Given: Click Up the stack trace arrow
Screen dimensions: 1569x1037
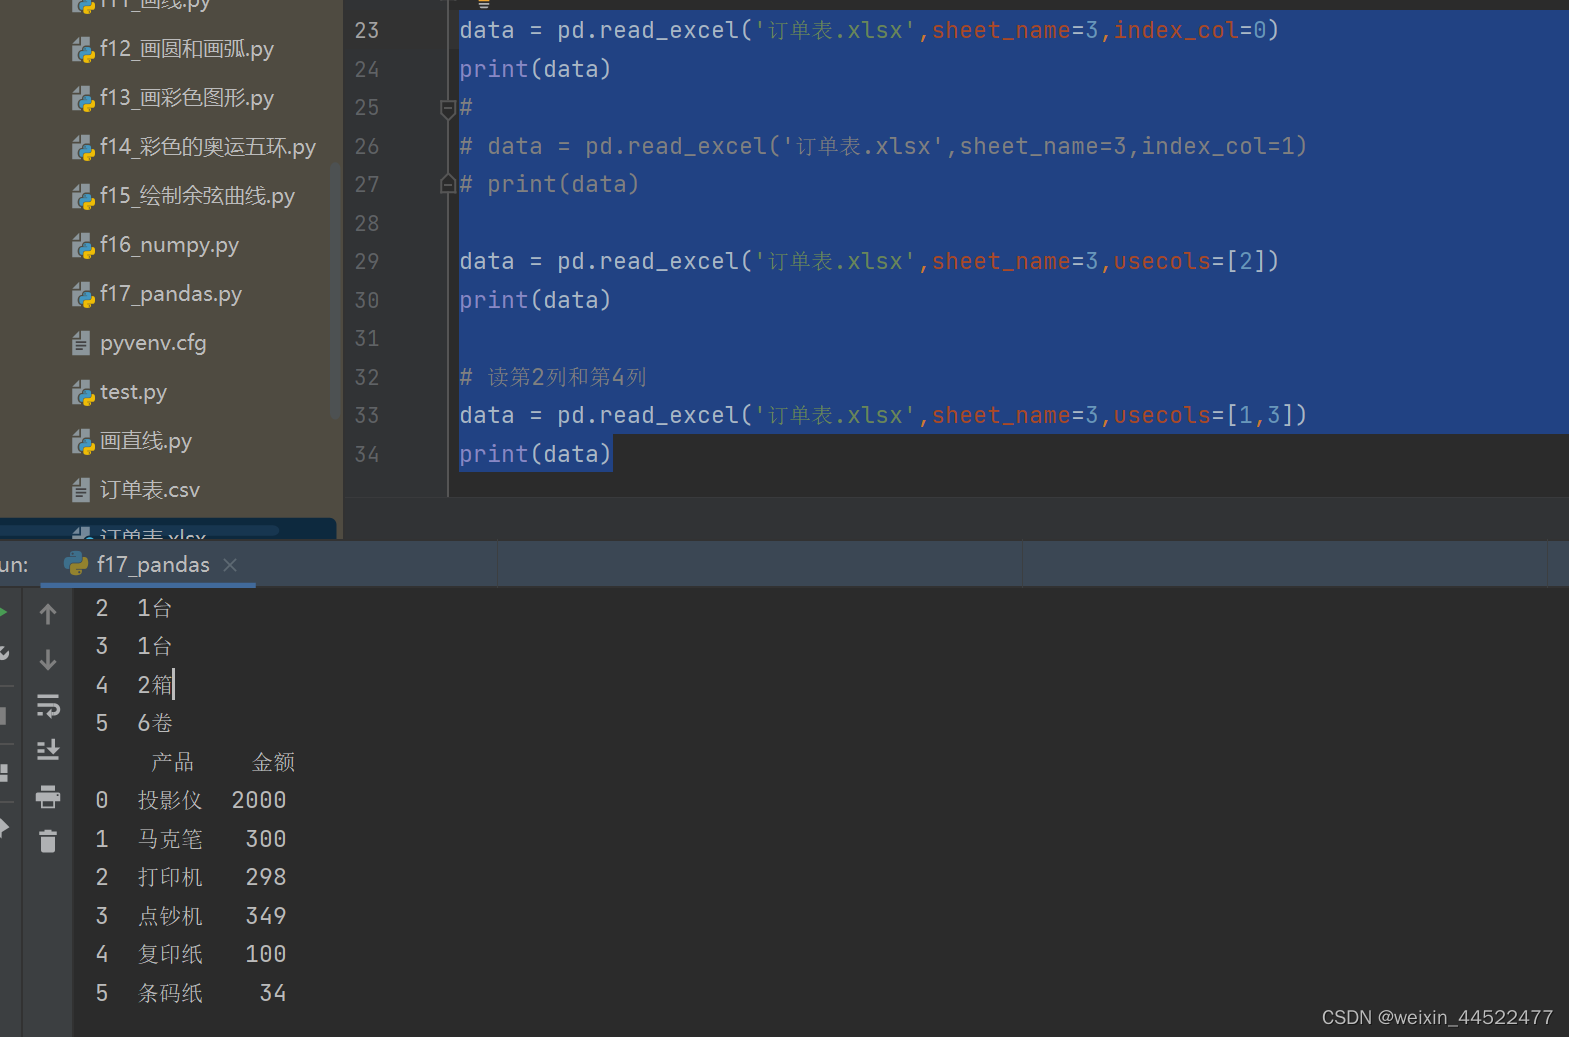Looking at the screenshot, I should [x=47, y=613].
